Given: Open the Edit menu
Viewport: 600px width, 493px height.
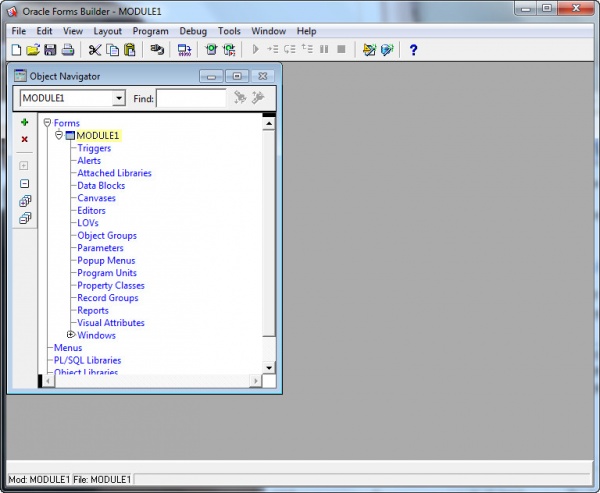Looking at the screenshot, I should click(x=44, y=31).
